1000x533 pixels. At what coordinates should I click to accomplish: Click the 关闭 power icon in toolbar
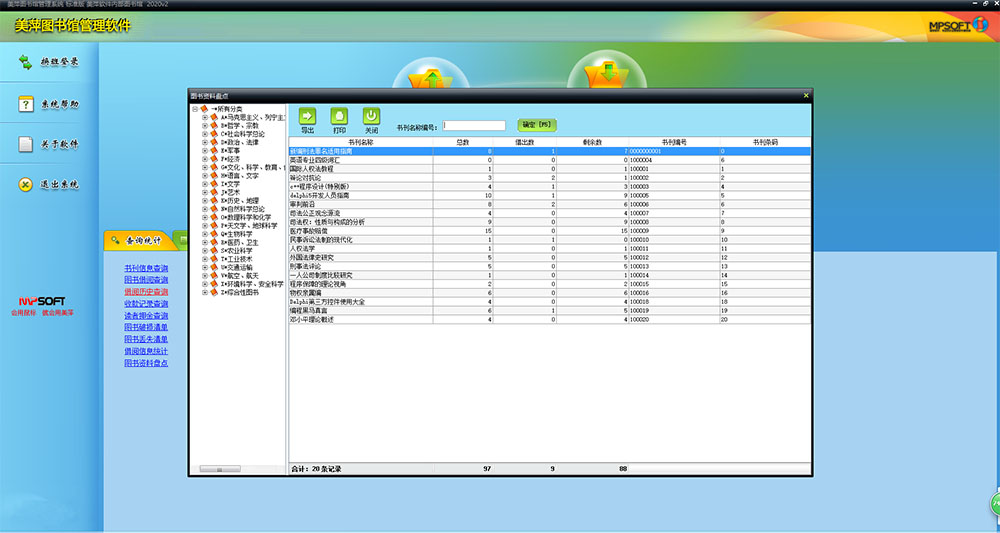click(x=371, y=116)
